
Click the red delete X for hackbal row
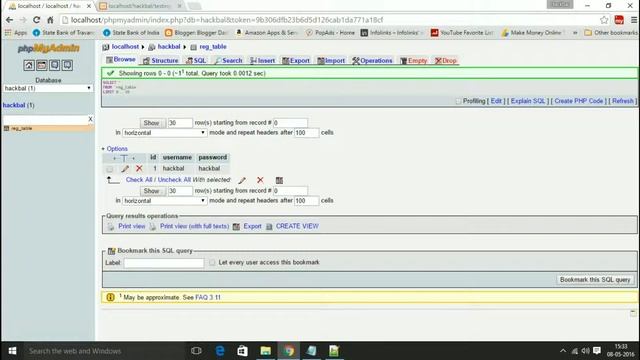[x=139, y=169]
